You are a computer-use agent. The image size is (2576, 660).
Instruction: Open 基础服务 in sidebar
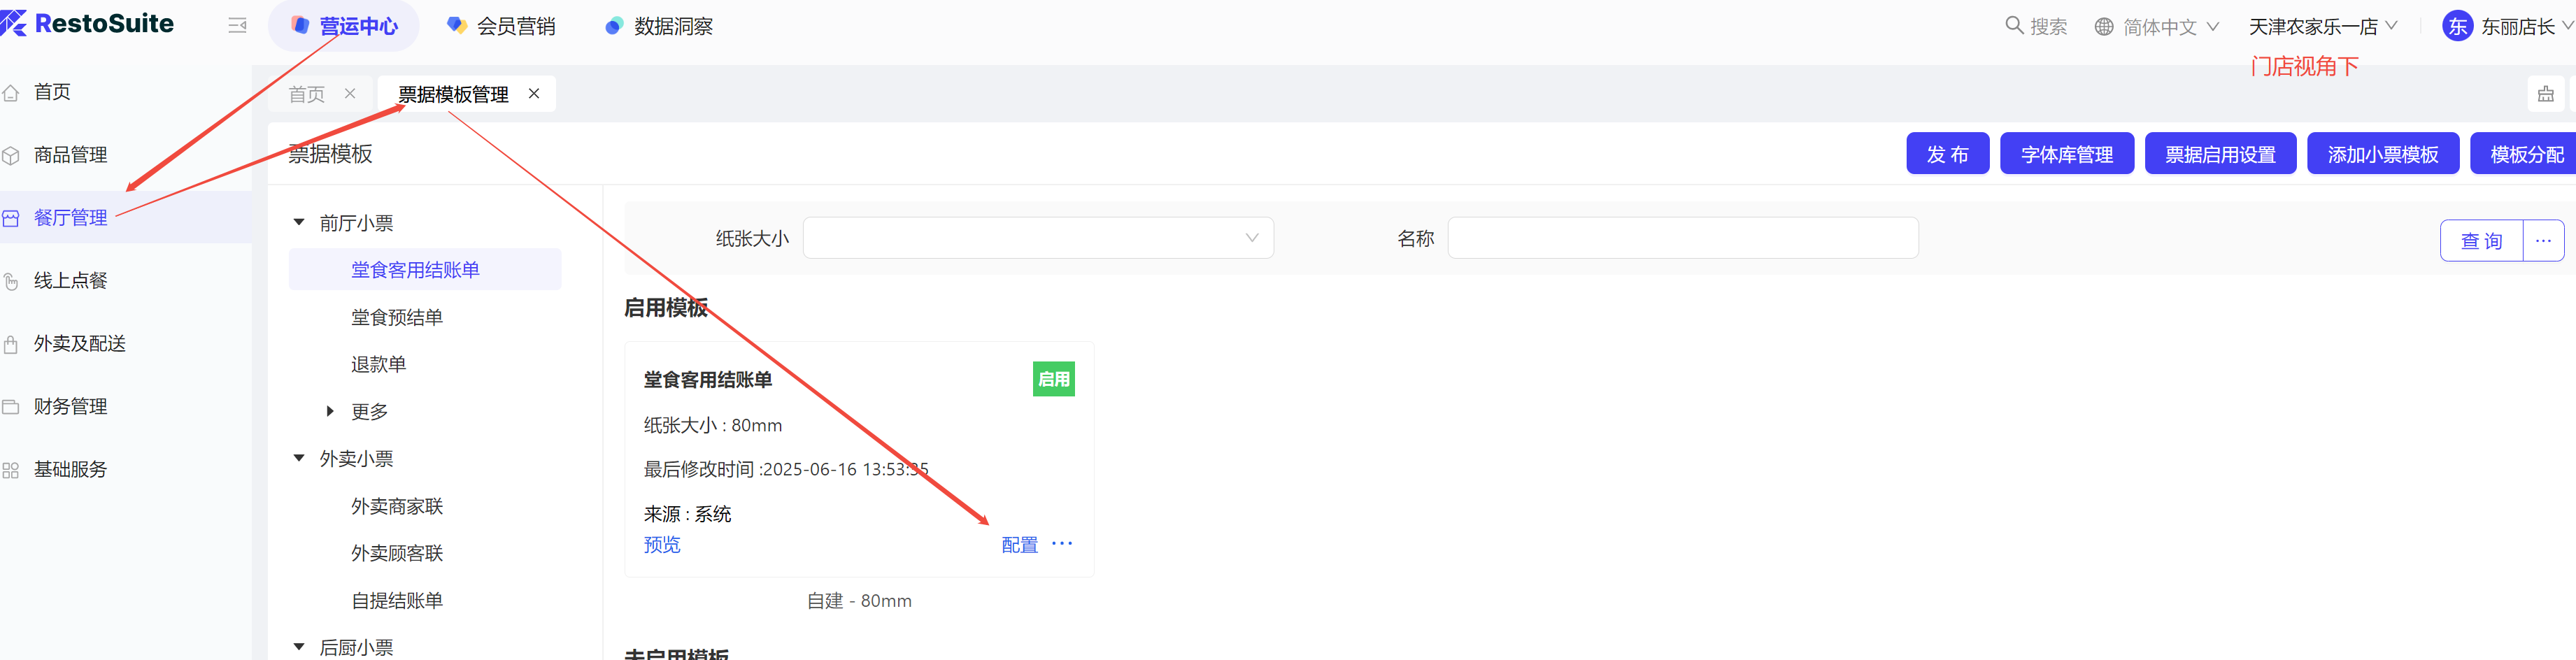(70, 470)
